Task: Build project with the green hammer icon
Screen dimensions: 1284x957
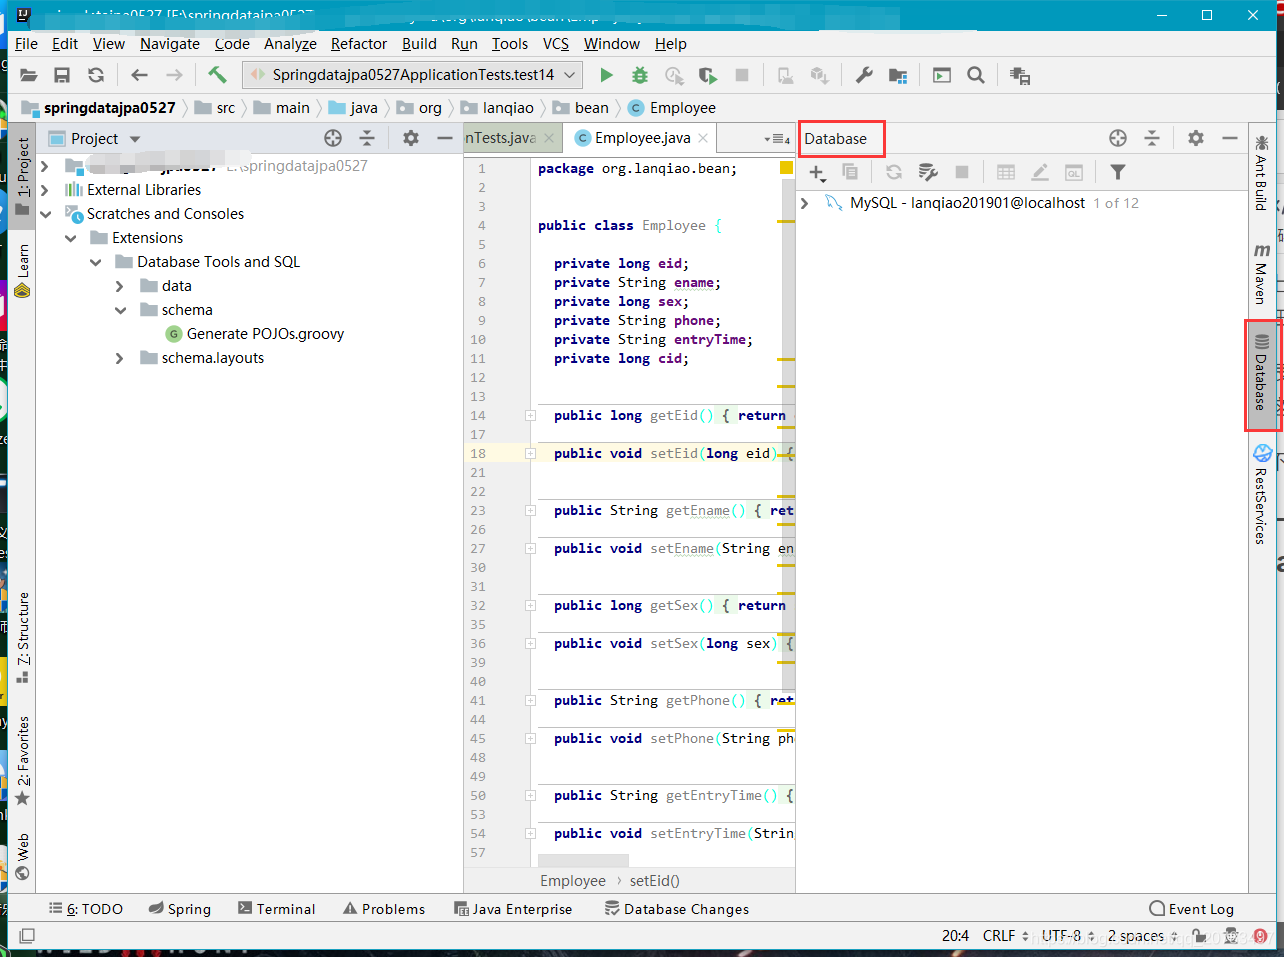Action: (x=217, y=75)
